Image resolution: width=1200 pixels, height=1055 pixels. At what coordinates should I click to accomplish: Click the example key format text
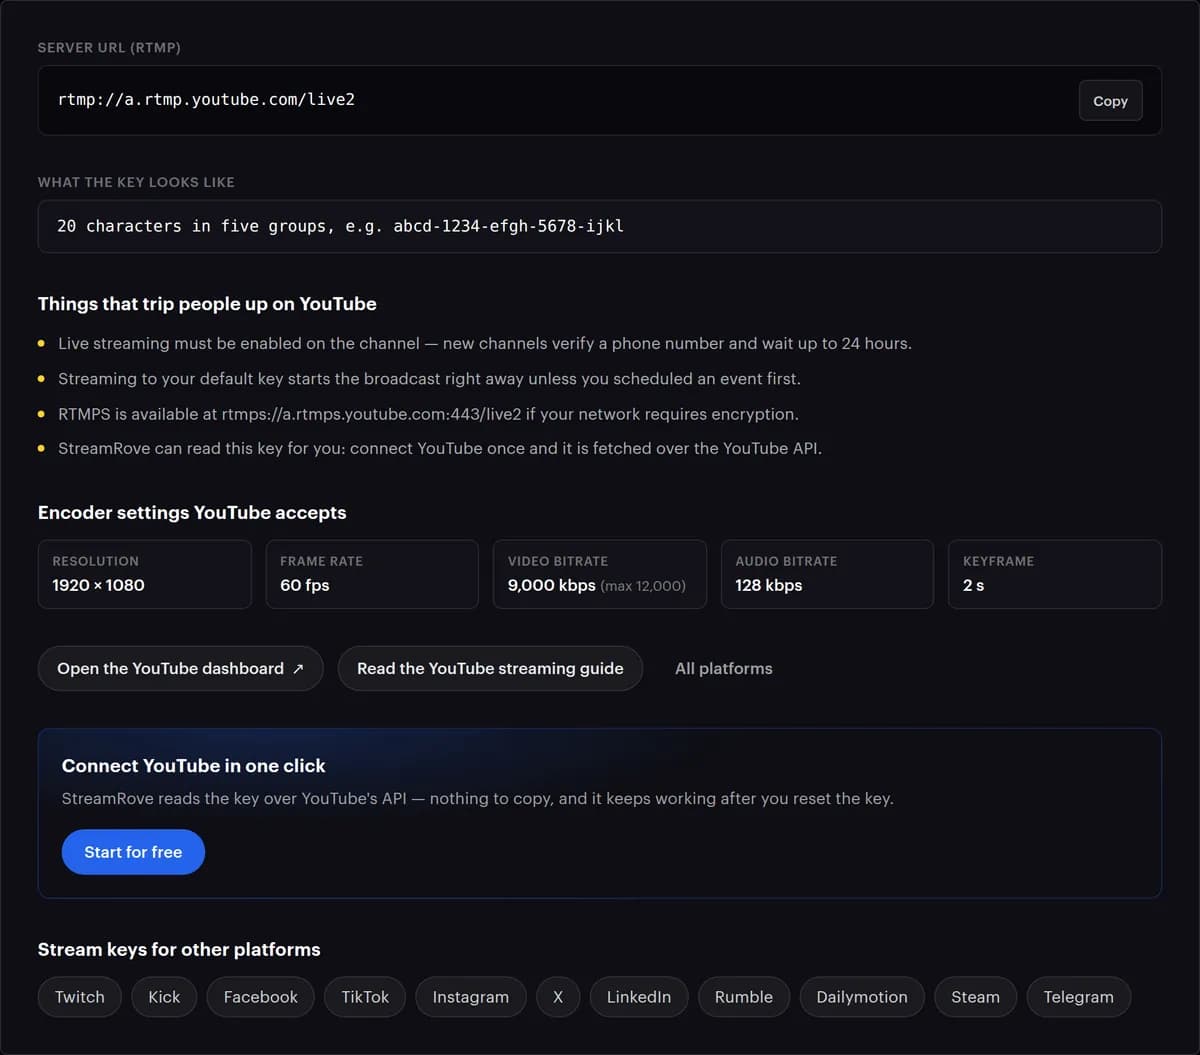(340, 226)
